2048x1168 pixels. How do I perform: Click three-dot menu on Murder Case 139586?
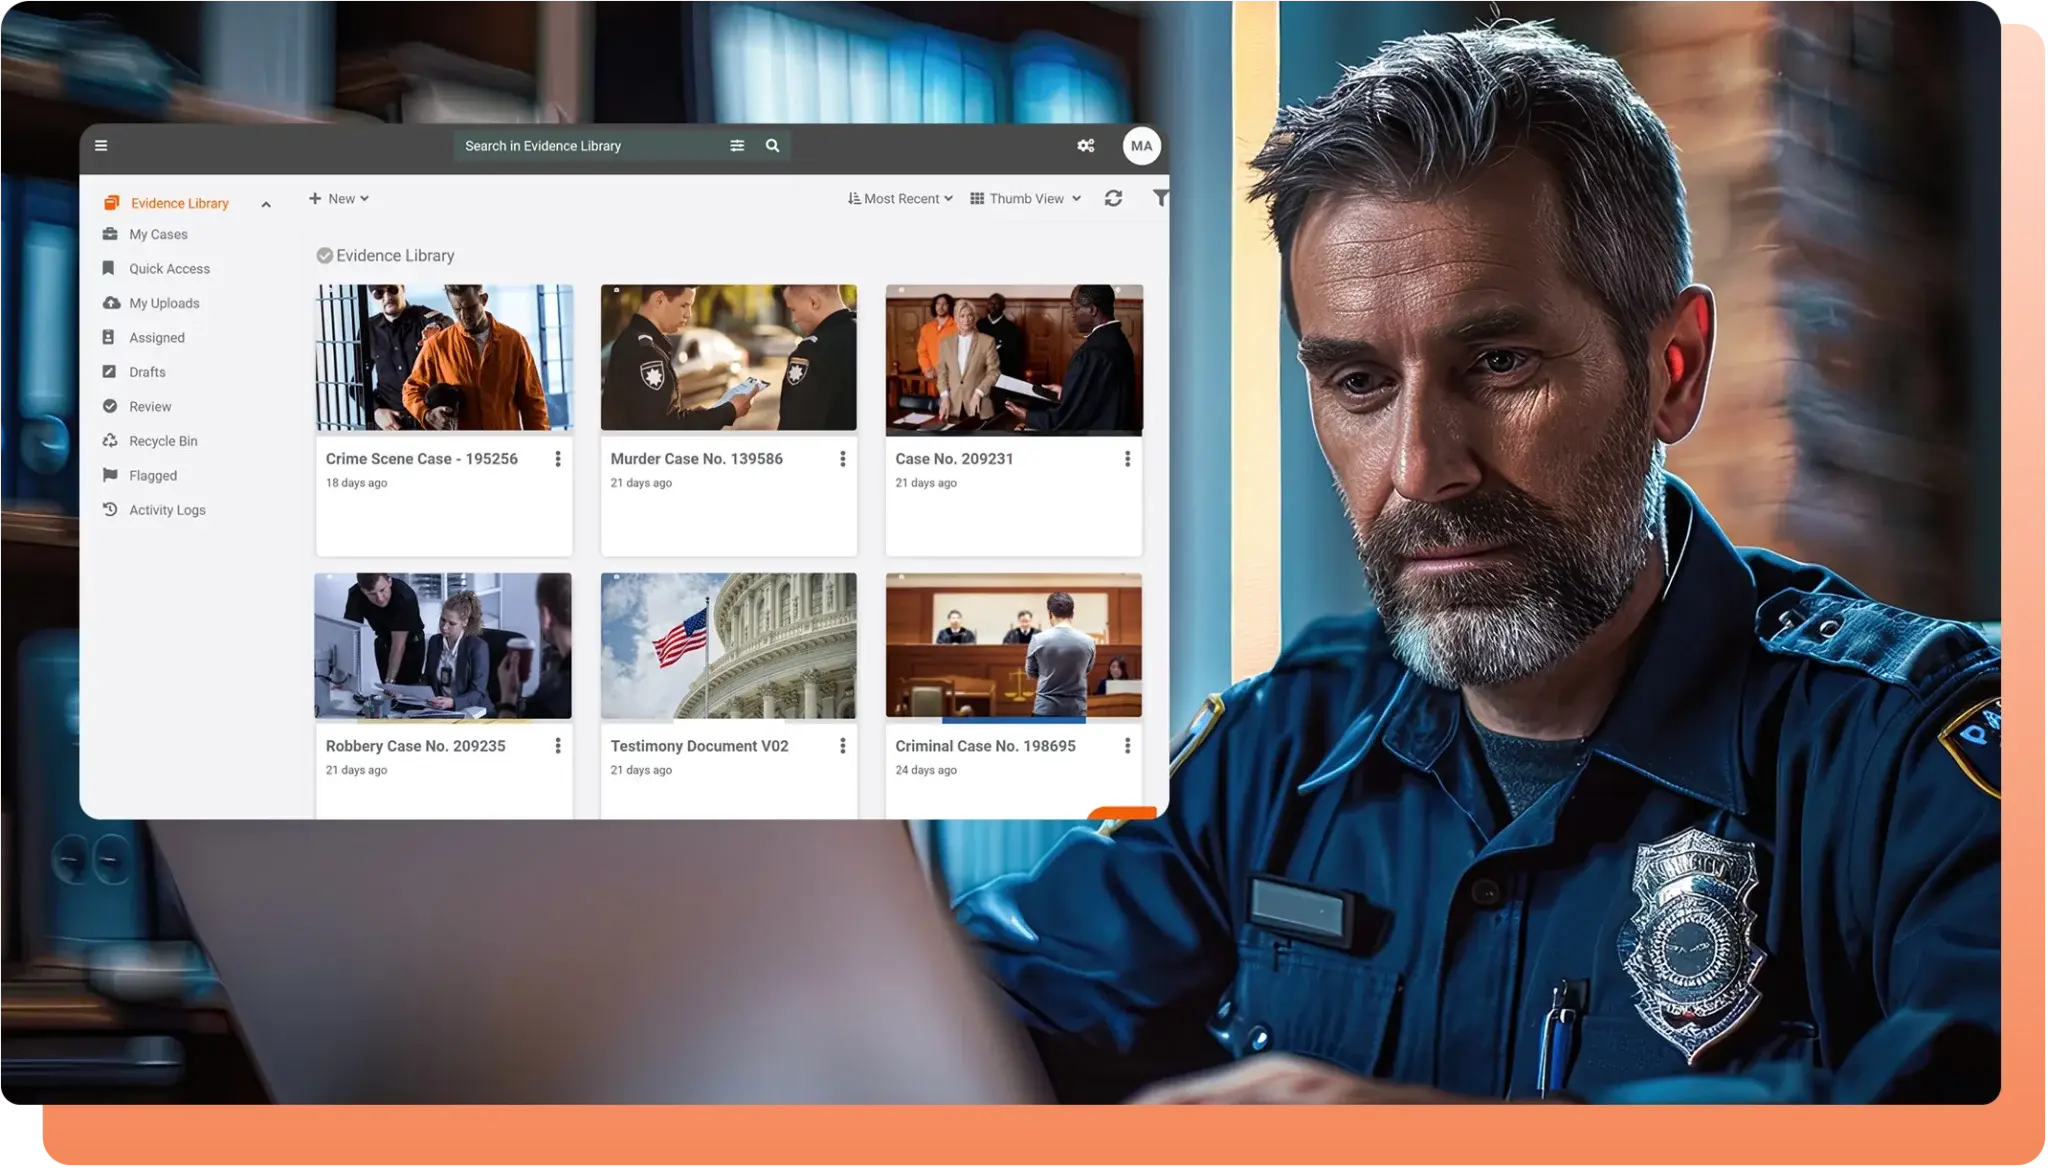(841, 457)
